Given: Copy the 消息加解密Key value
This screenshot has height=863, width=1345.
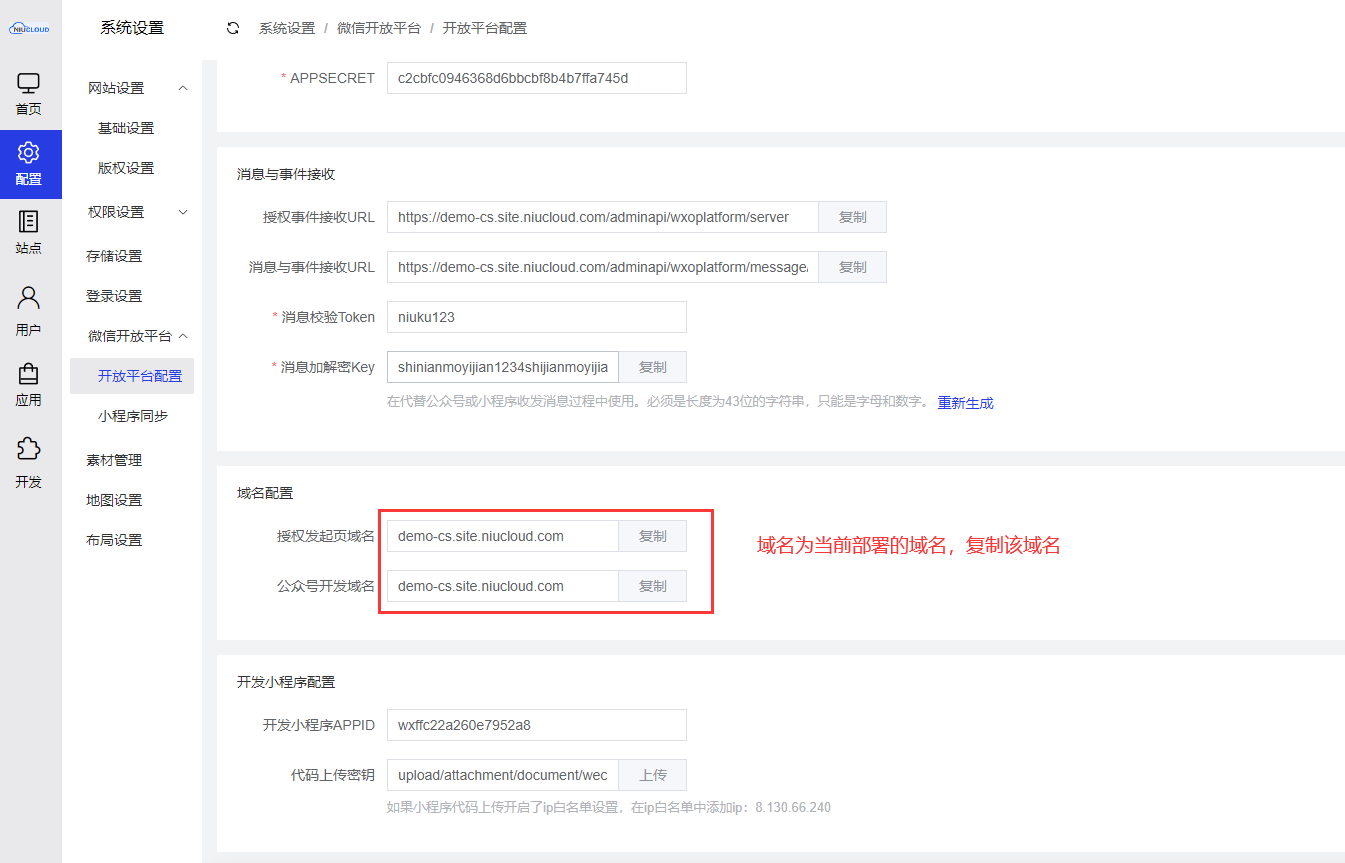Looking at the screenshot, I should click(652, 367).
